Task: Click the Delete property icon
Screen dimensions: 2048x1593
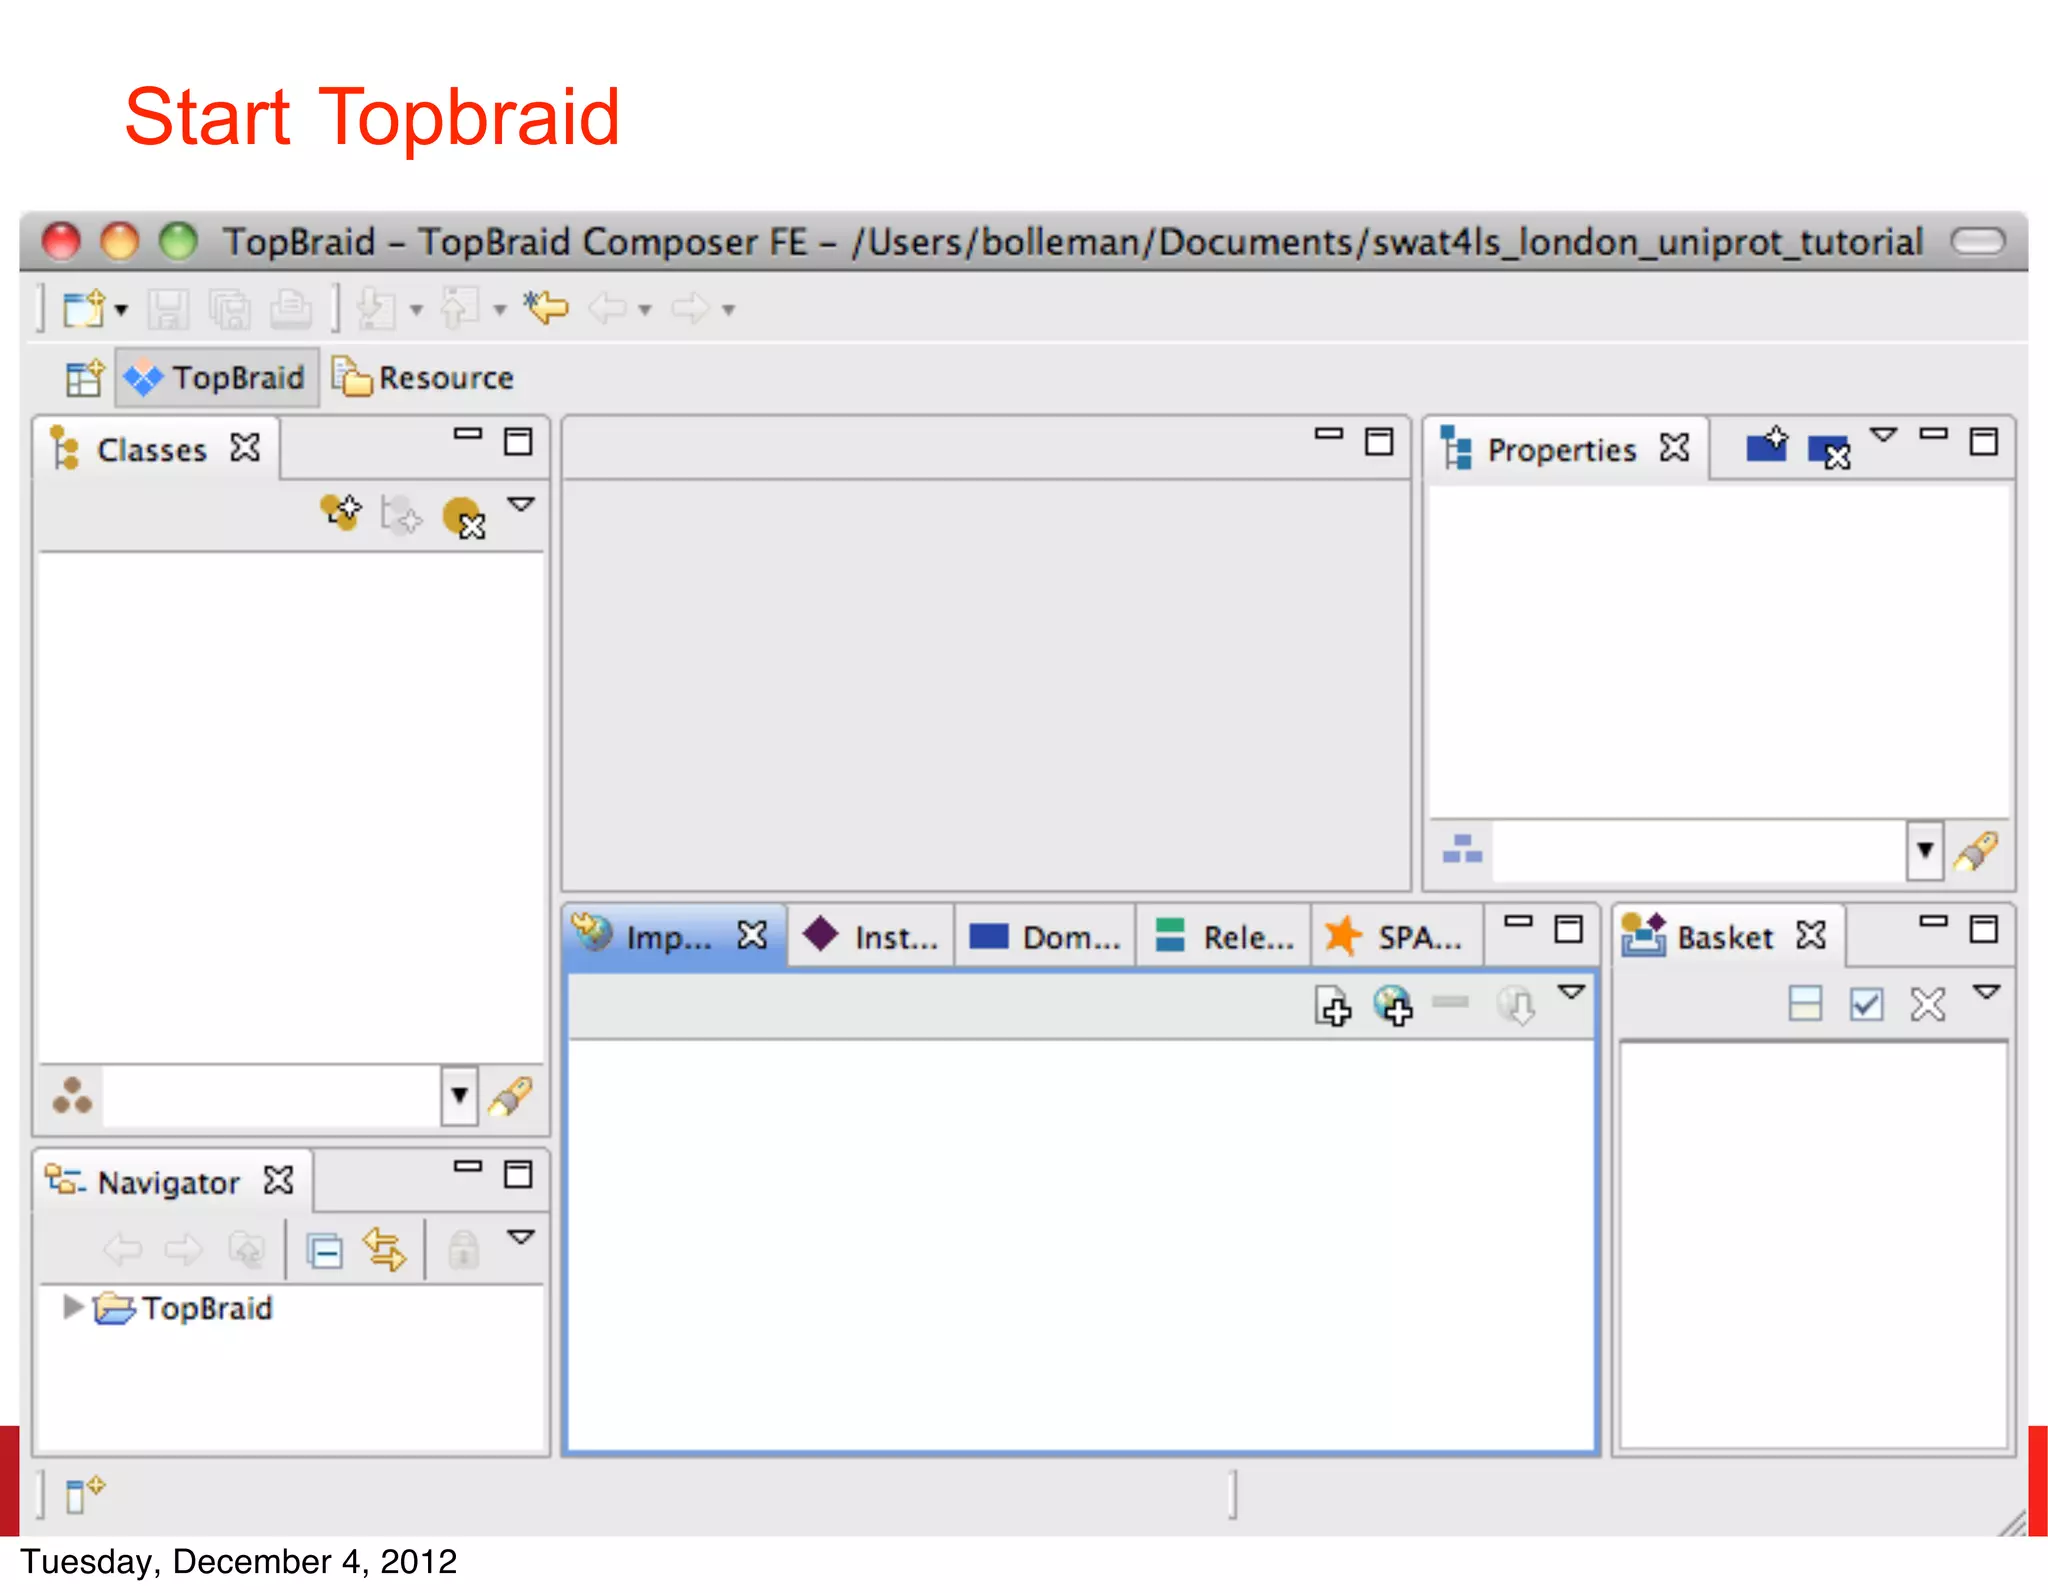Action: 1829,451
